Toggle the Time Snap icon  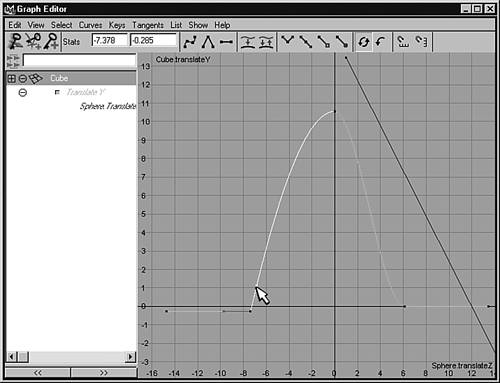coord(403,42)
